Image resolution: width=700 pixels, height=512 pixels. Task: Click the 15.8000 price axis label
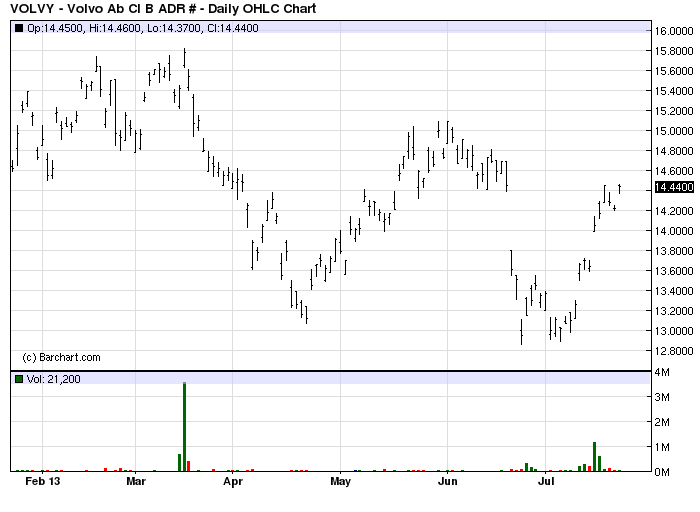[674, 51]
